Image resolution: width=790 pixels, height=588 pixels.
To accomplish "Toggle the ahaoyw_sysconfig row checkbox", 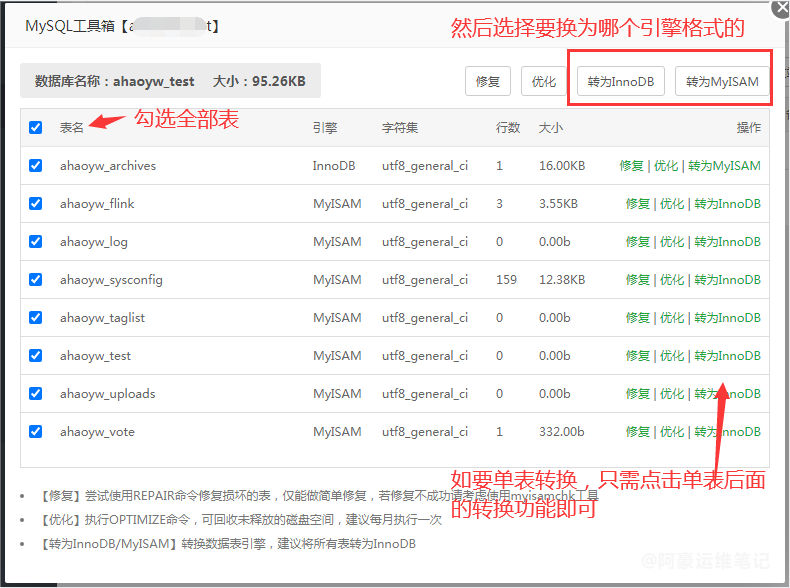I will click(x=36, y=280).
